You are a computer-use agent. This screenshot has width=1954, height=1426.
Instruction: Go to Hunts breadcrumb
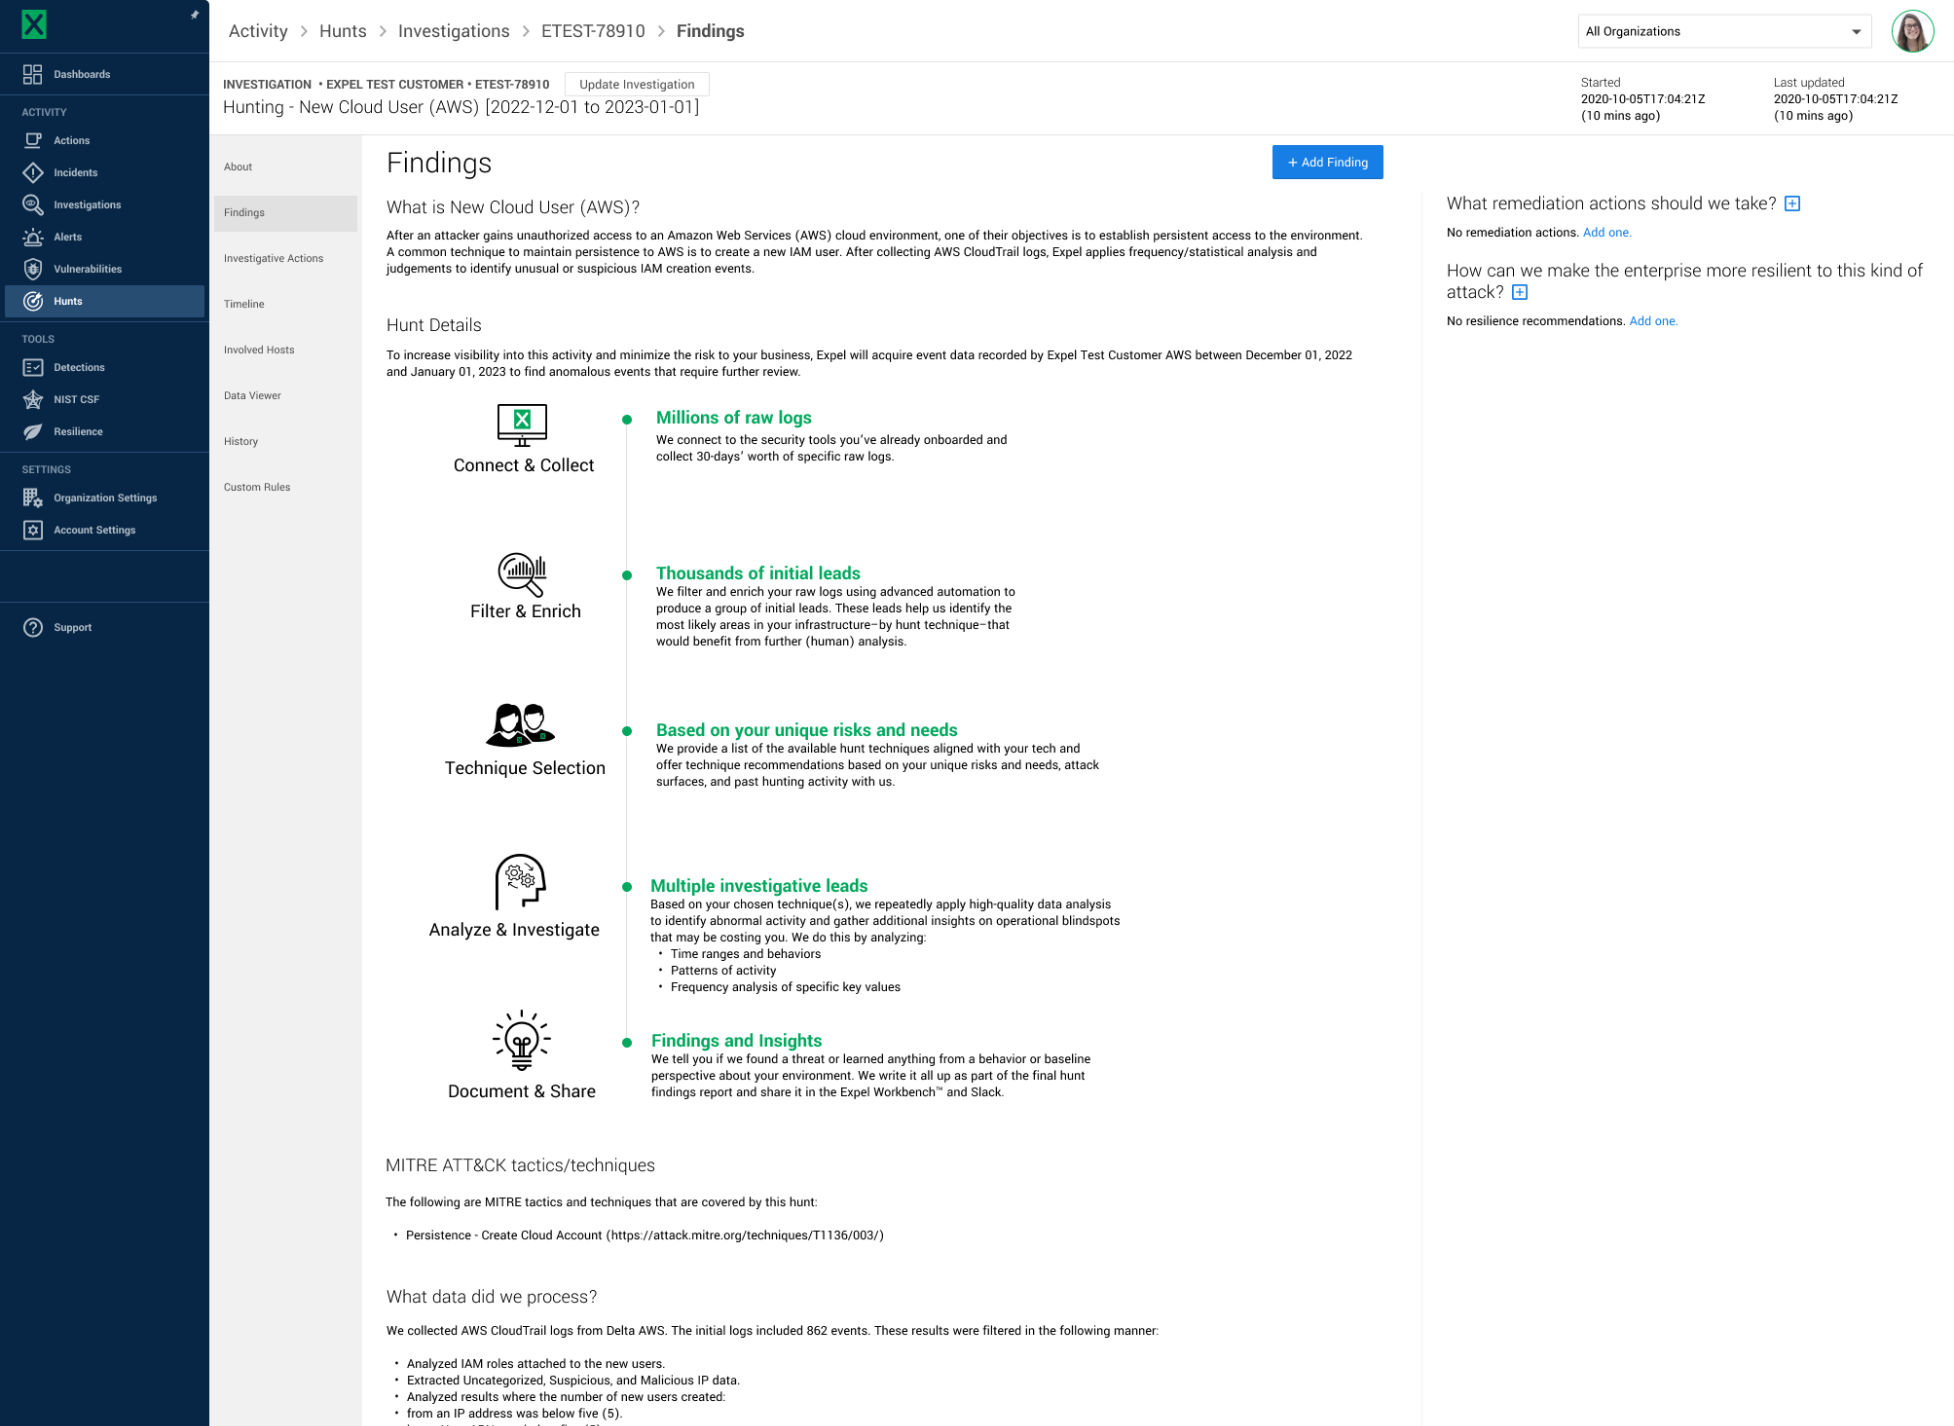click(x=343, y=31)
